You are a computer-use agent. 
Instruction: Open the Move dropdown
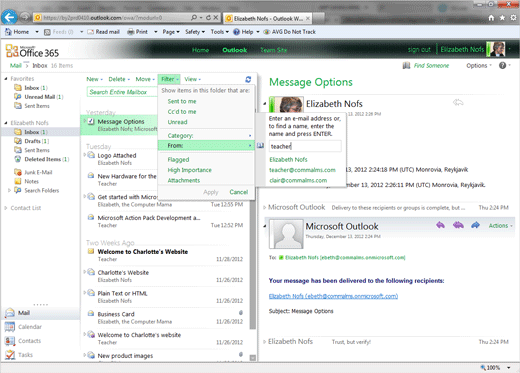pyautogui.click(x=145, y=79)
